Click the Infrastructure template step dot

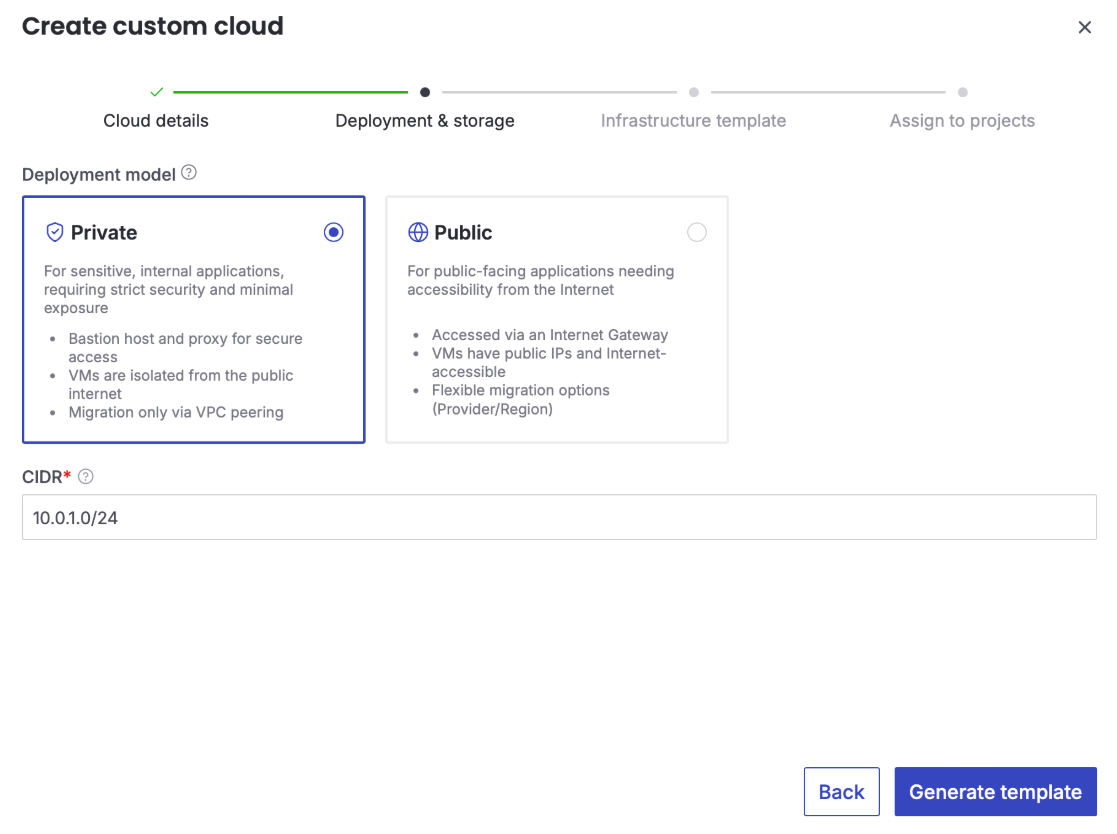[693, 91]
